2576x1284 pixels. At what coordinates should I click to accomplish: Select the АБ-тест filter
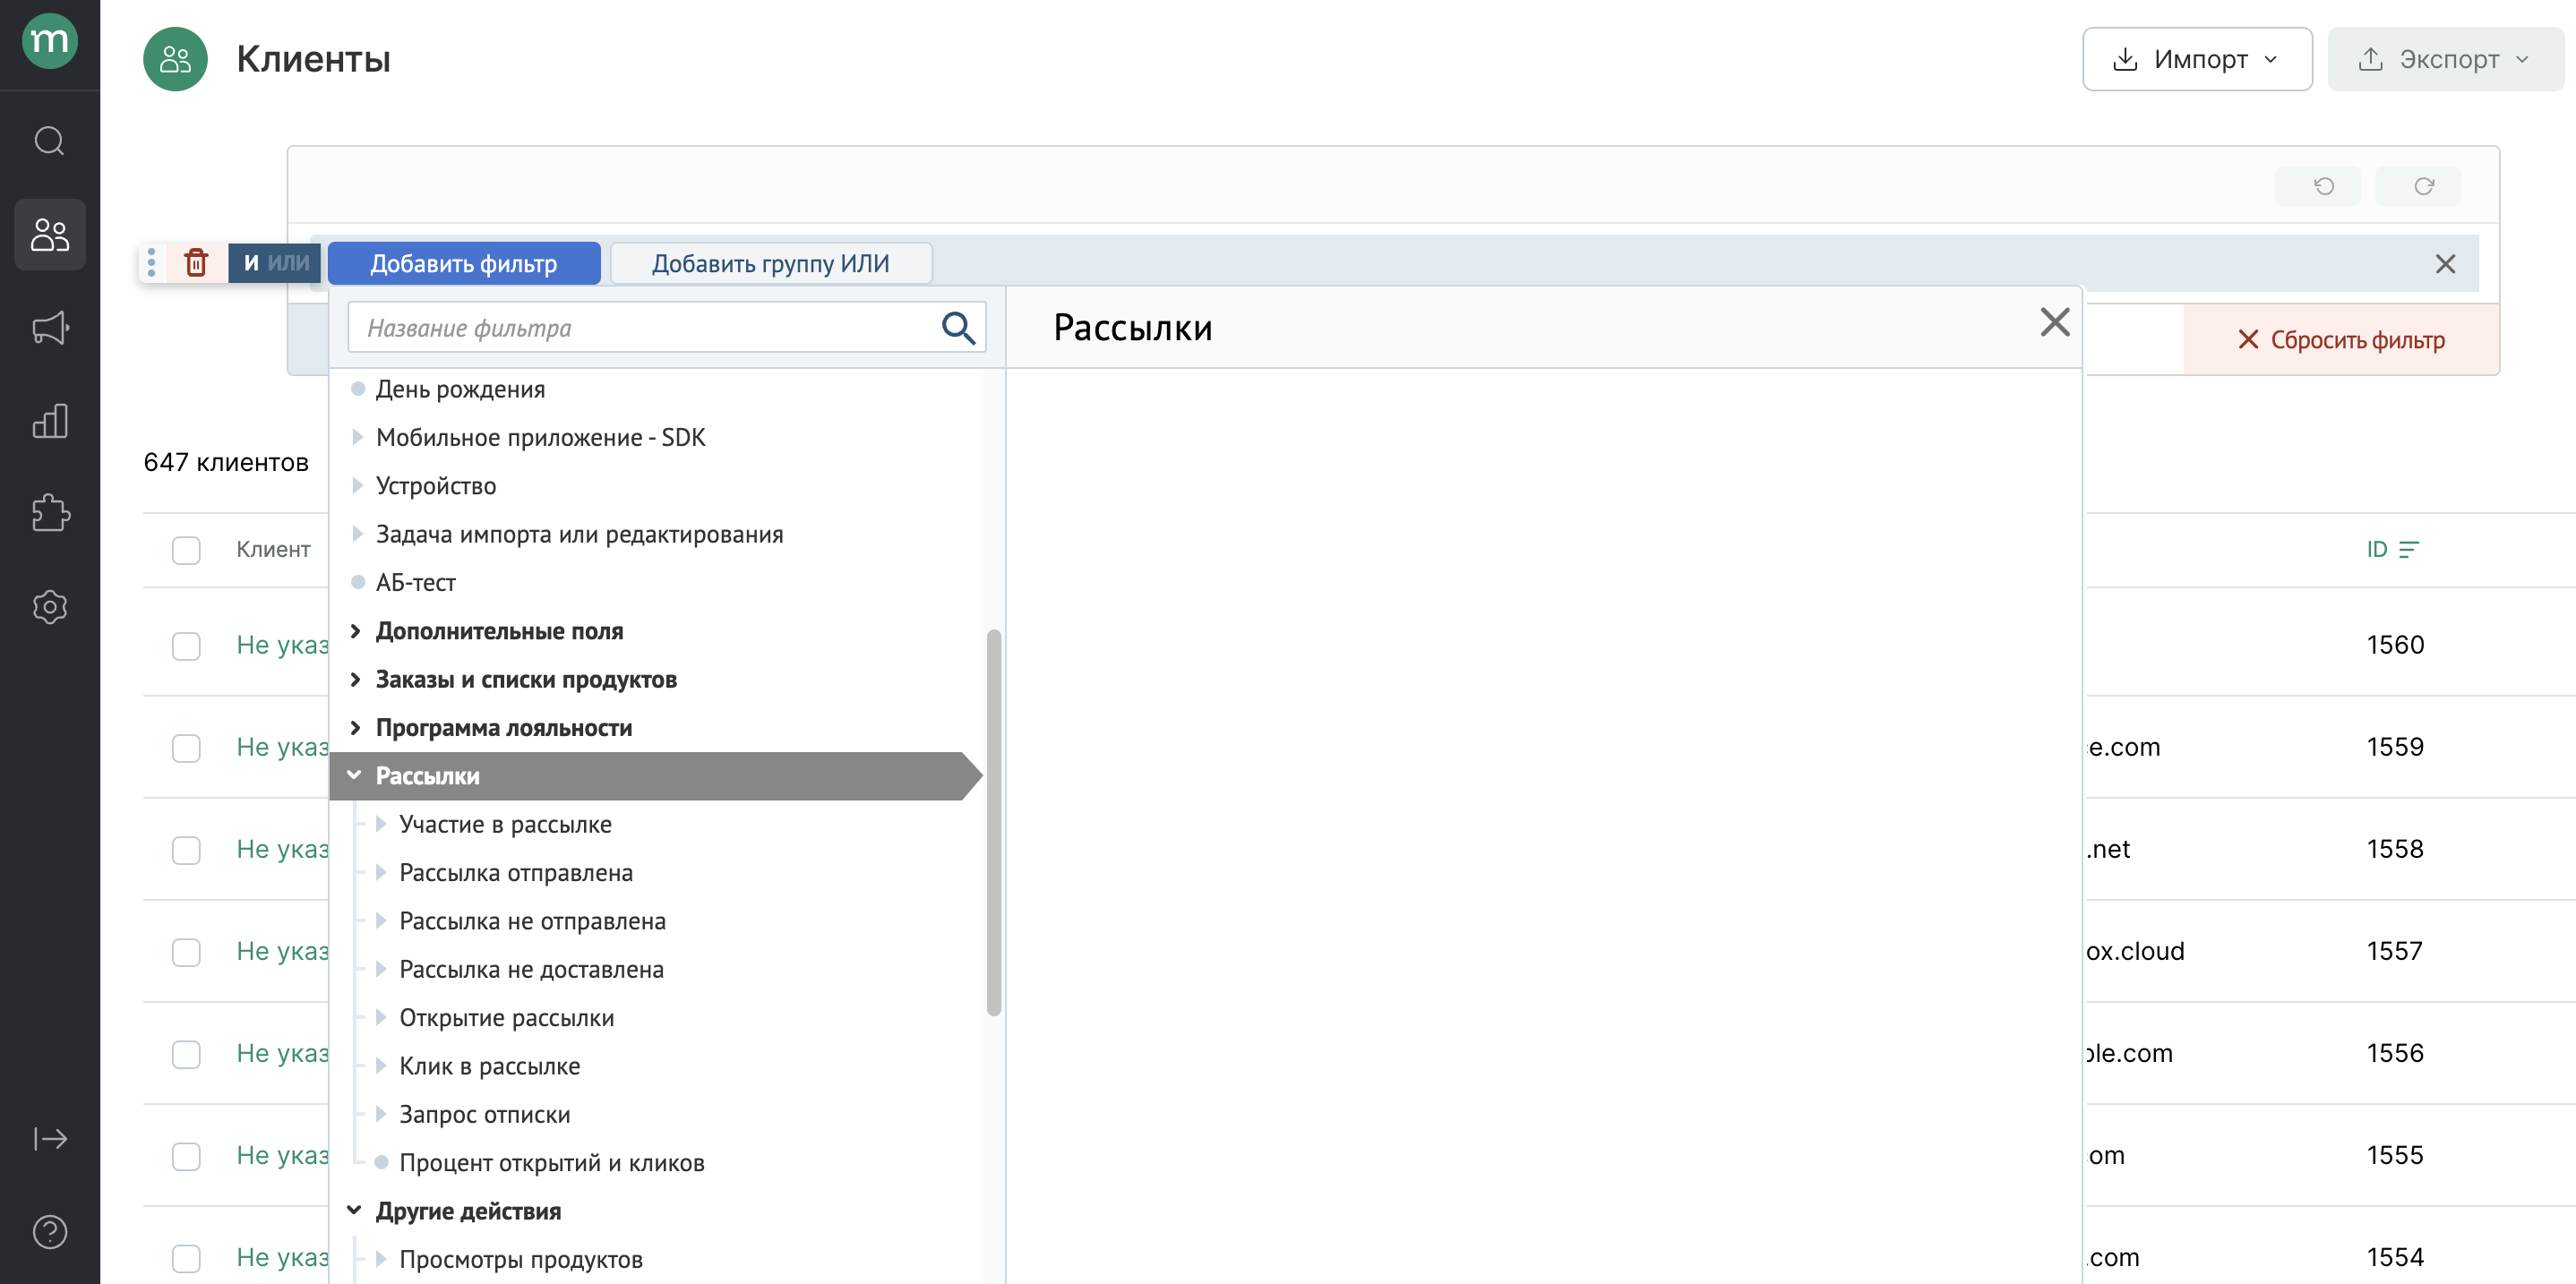tap(415, 583)
